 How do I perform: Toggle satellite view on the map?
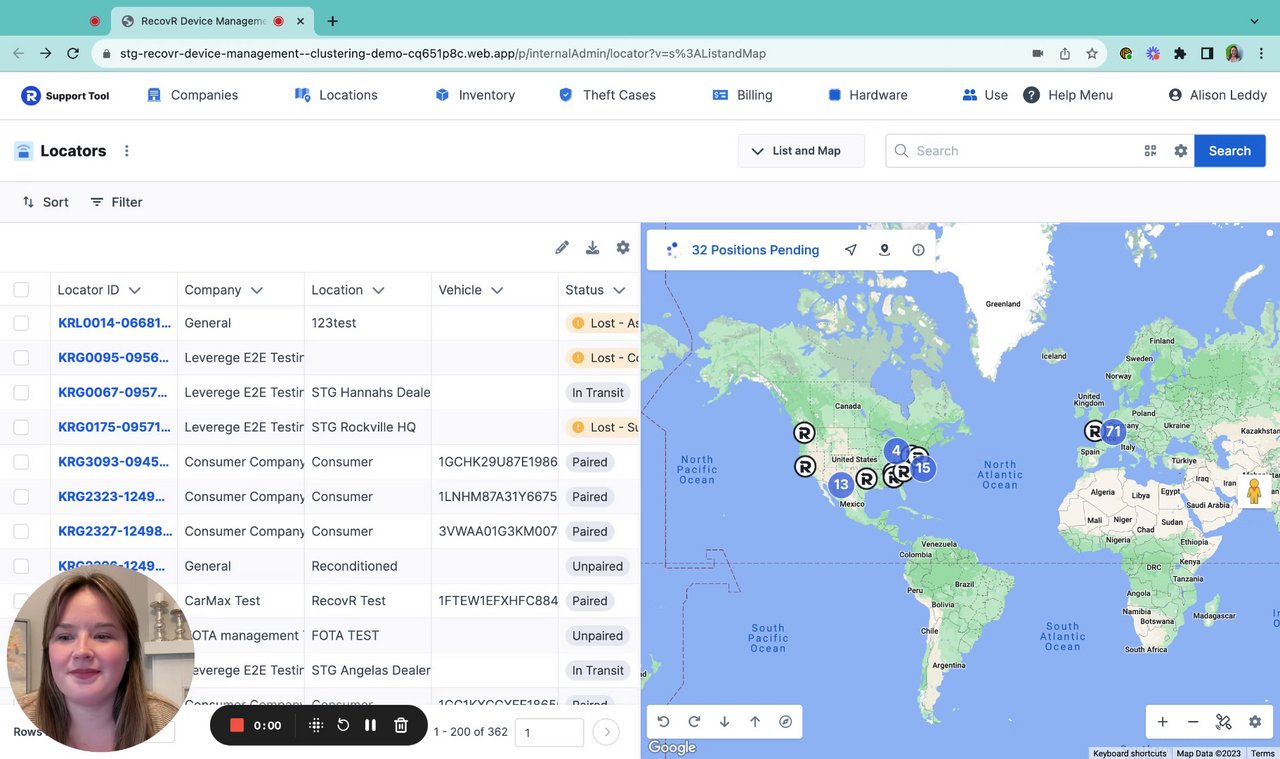[x=1223, y=722]
